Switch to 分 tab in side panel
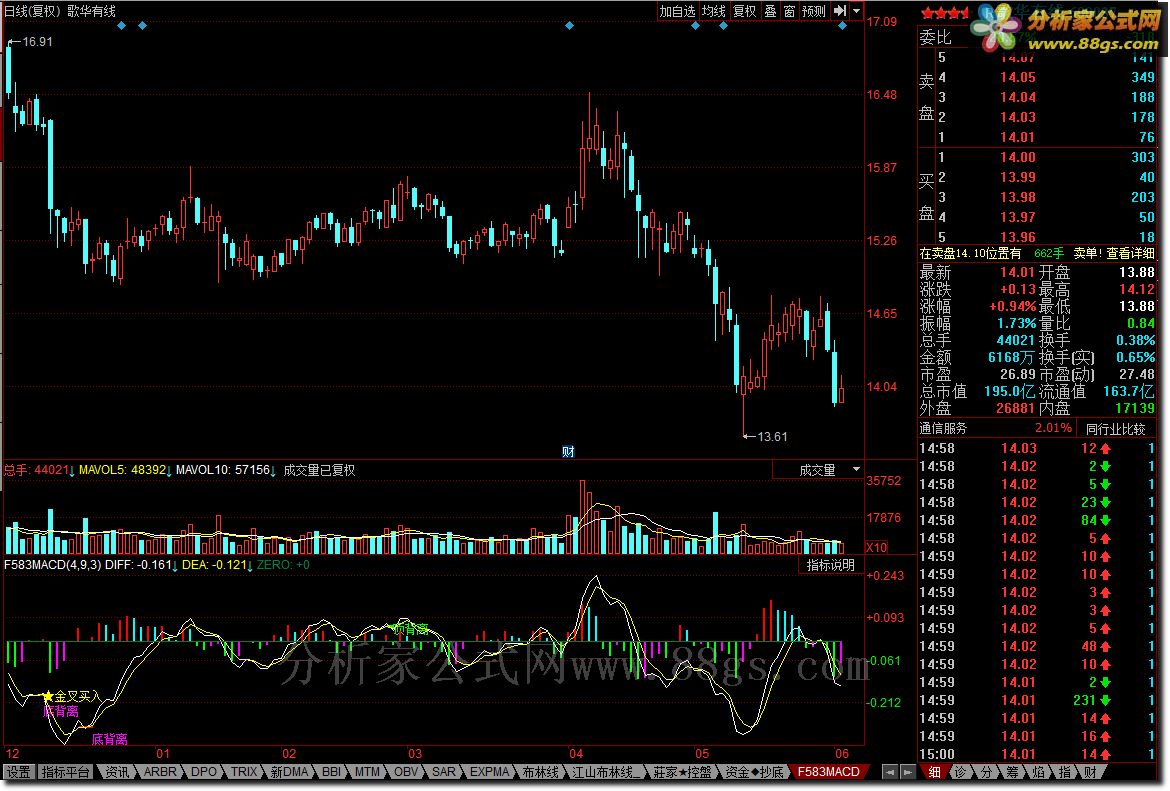1170x791 pixels. click(986, 772)
